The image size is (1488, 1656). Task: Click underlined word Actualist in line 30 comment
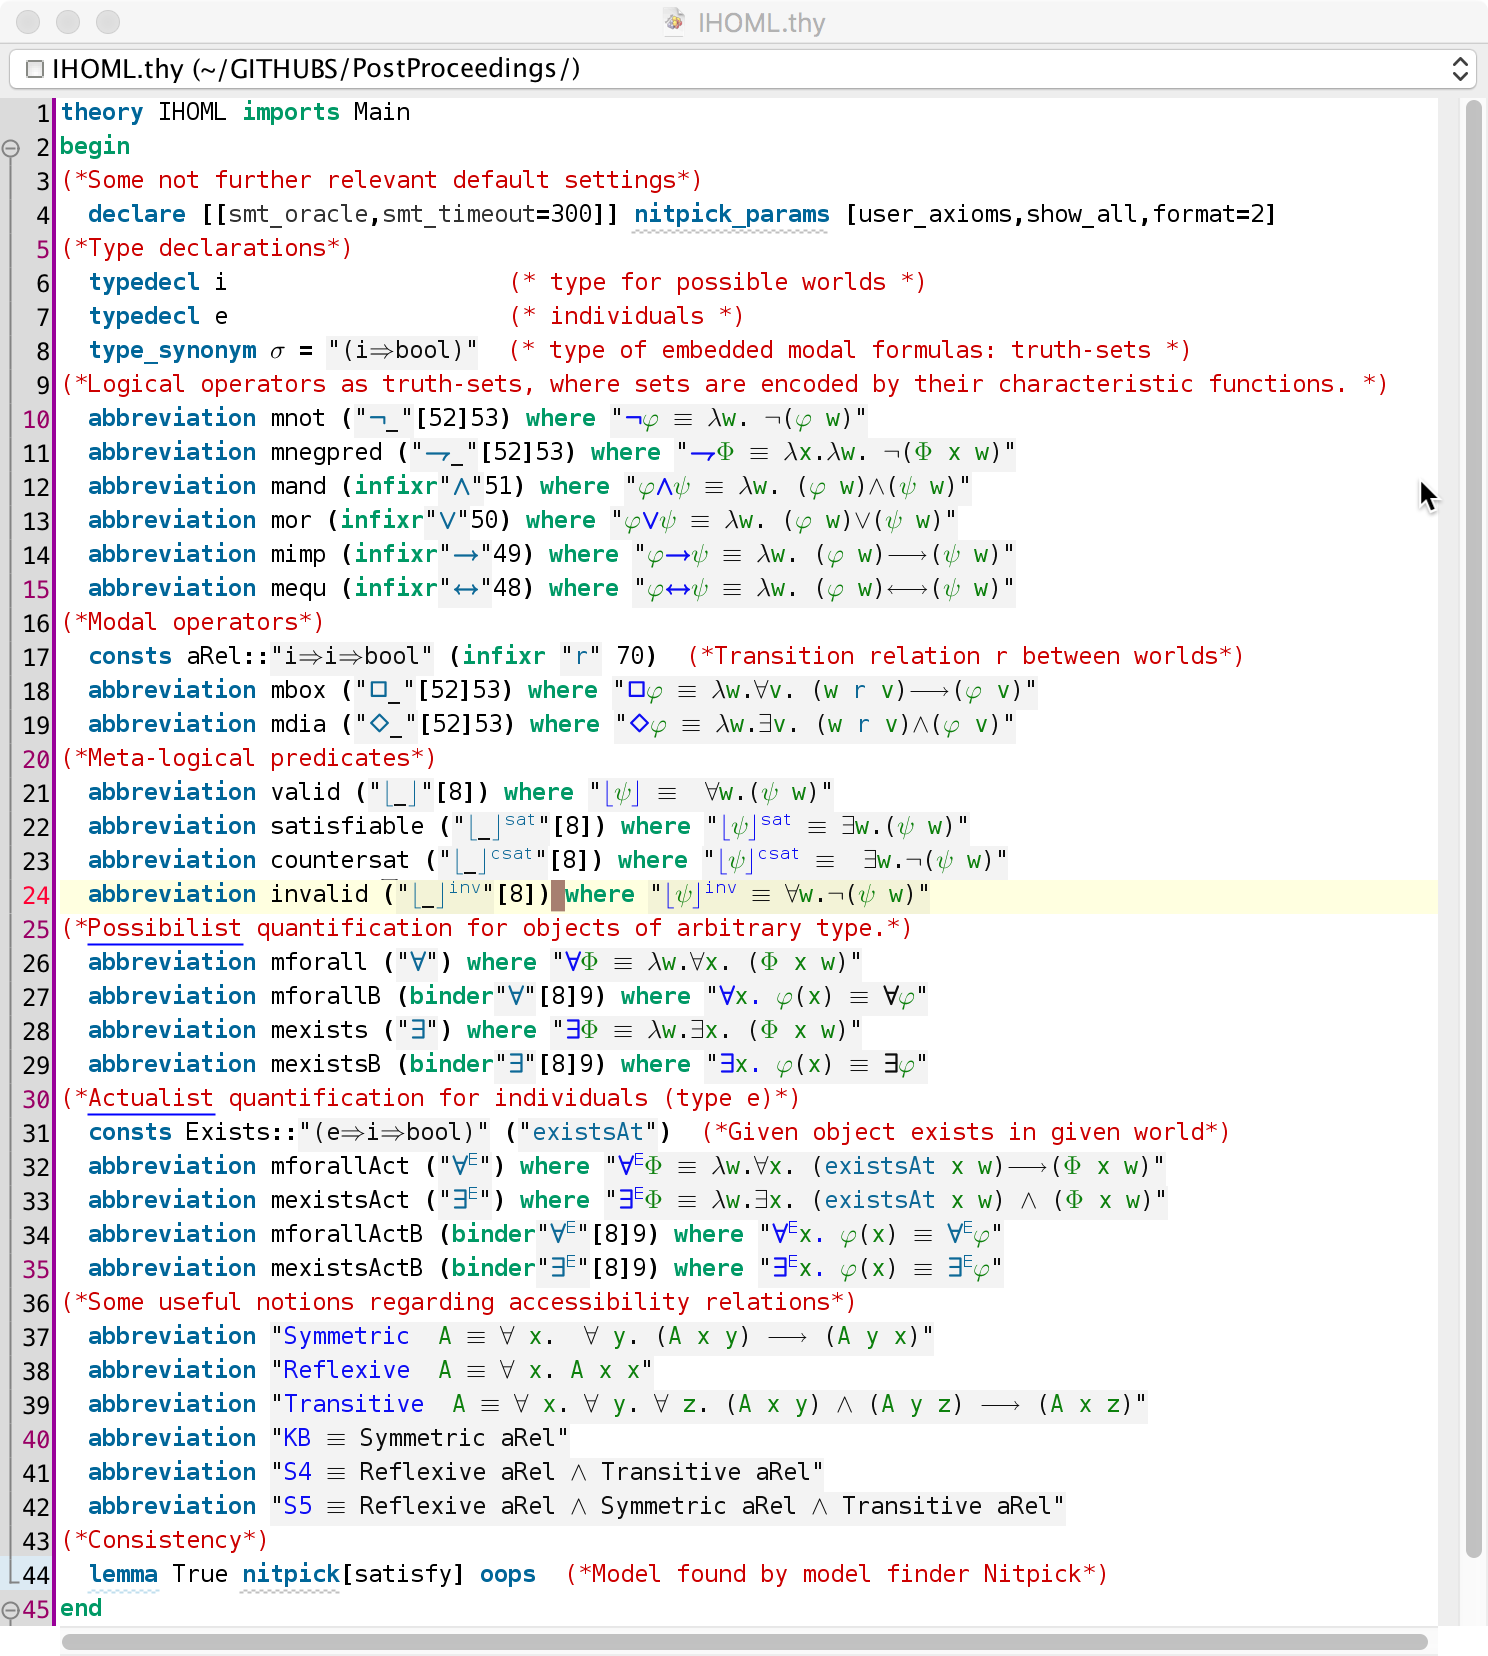(150, 1098)
